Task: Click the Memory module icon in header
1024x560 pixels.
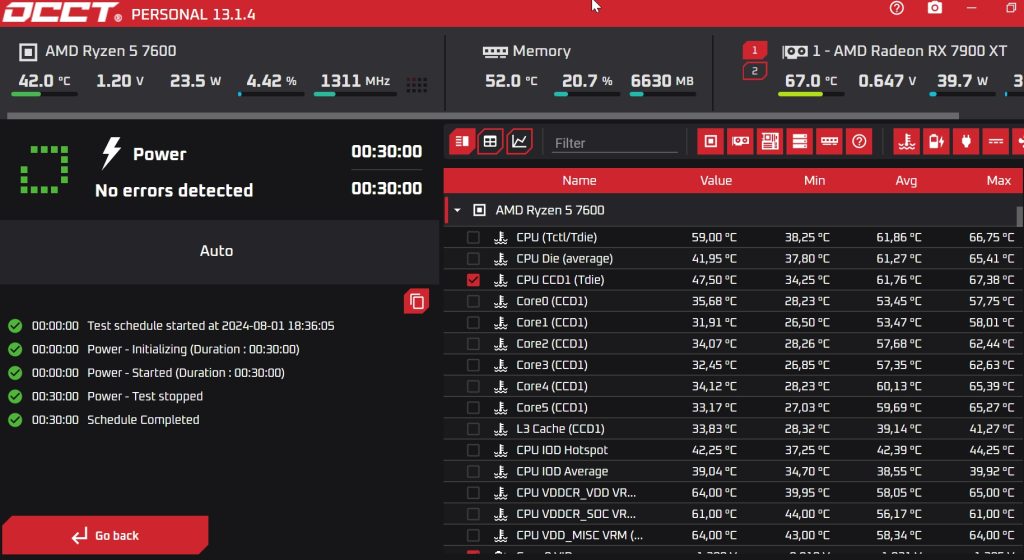Action: click(494, 52)
